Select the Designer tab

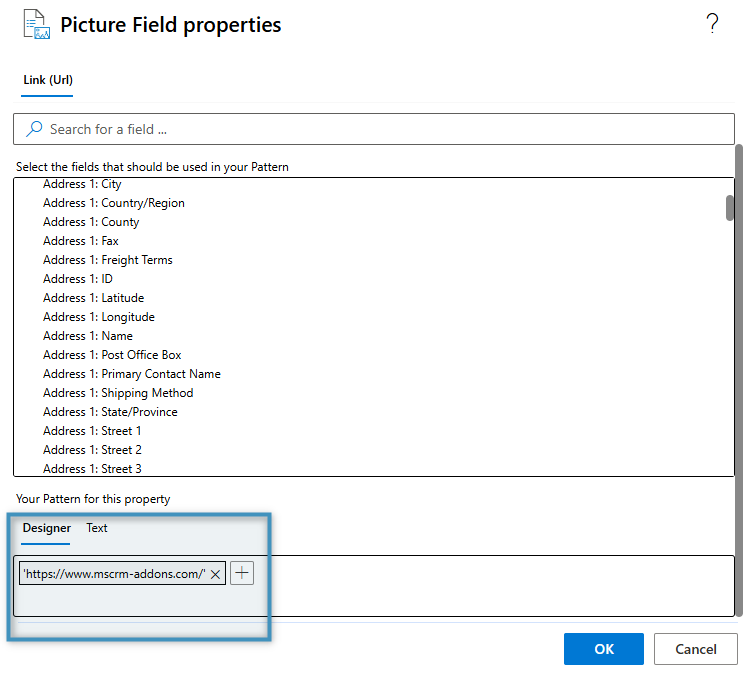tap(47, 528)
